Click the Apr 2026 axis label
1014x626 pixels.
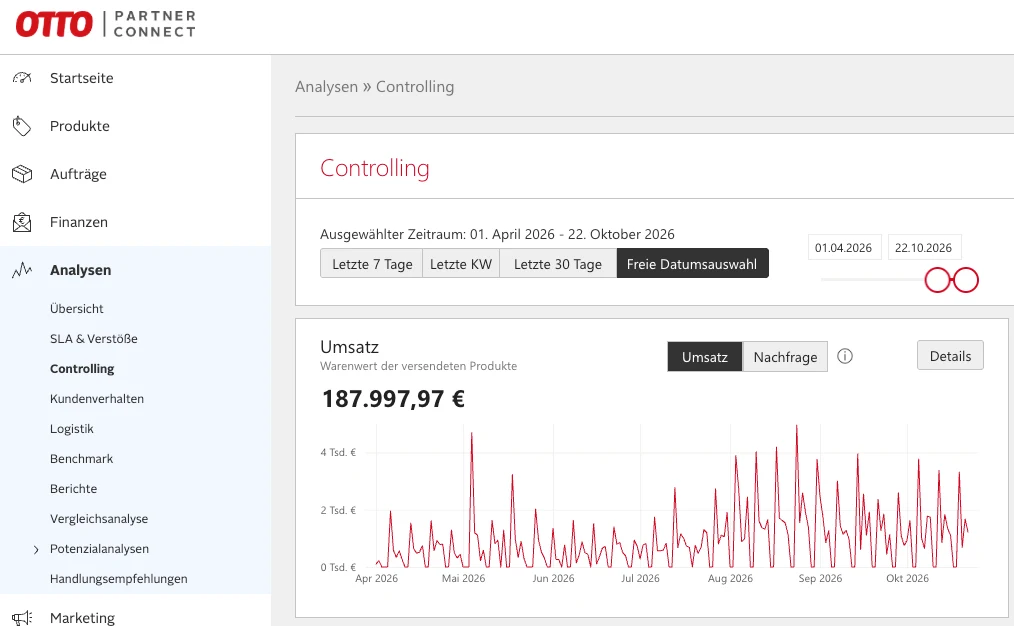pyautogui.click(x=376, y=578)
